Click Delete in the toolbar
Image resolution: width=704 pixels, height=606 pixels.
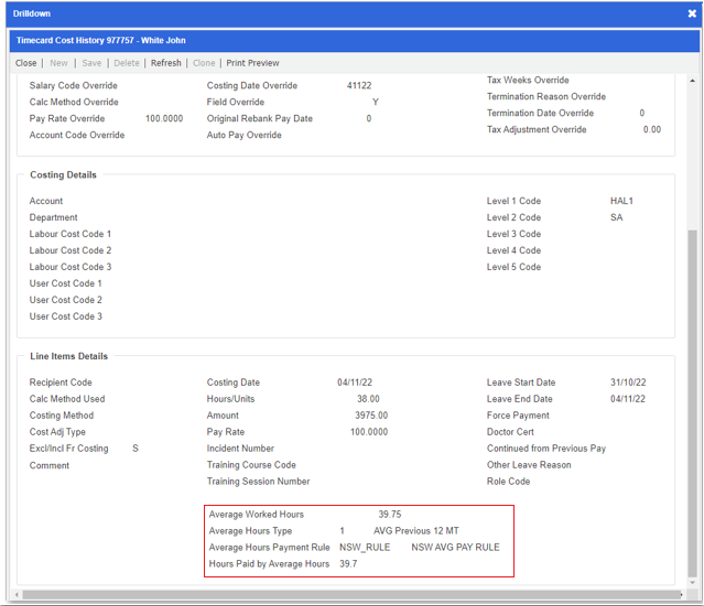(126, 63)
